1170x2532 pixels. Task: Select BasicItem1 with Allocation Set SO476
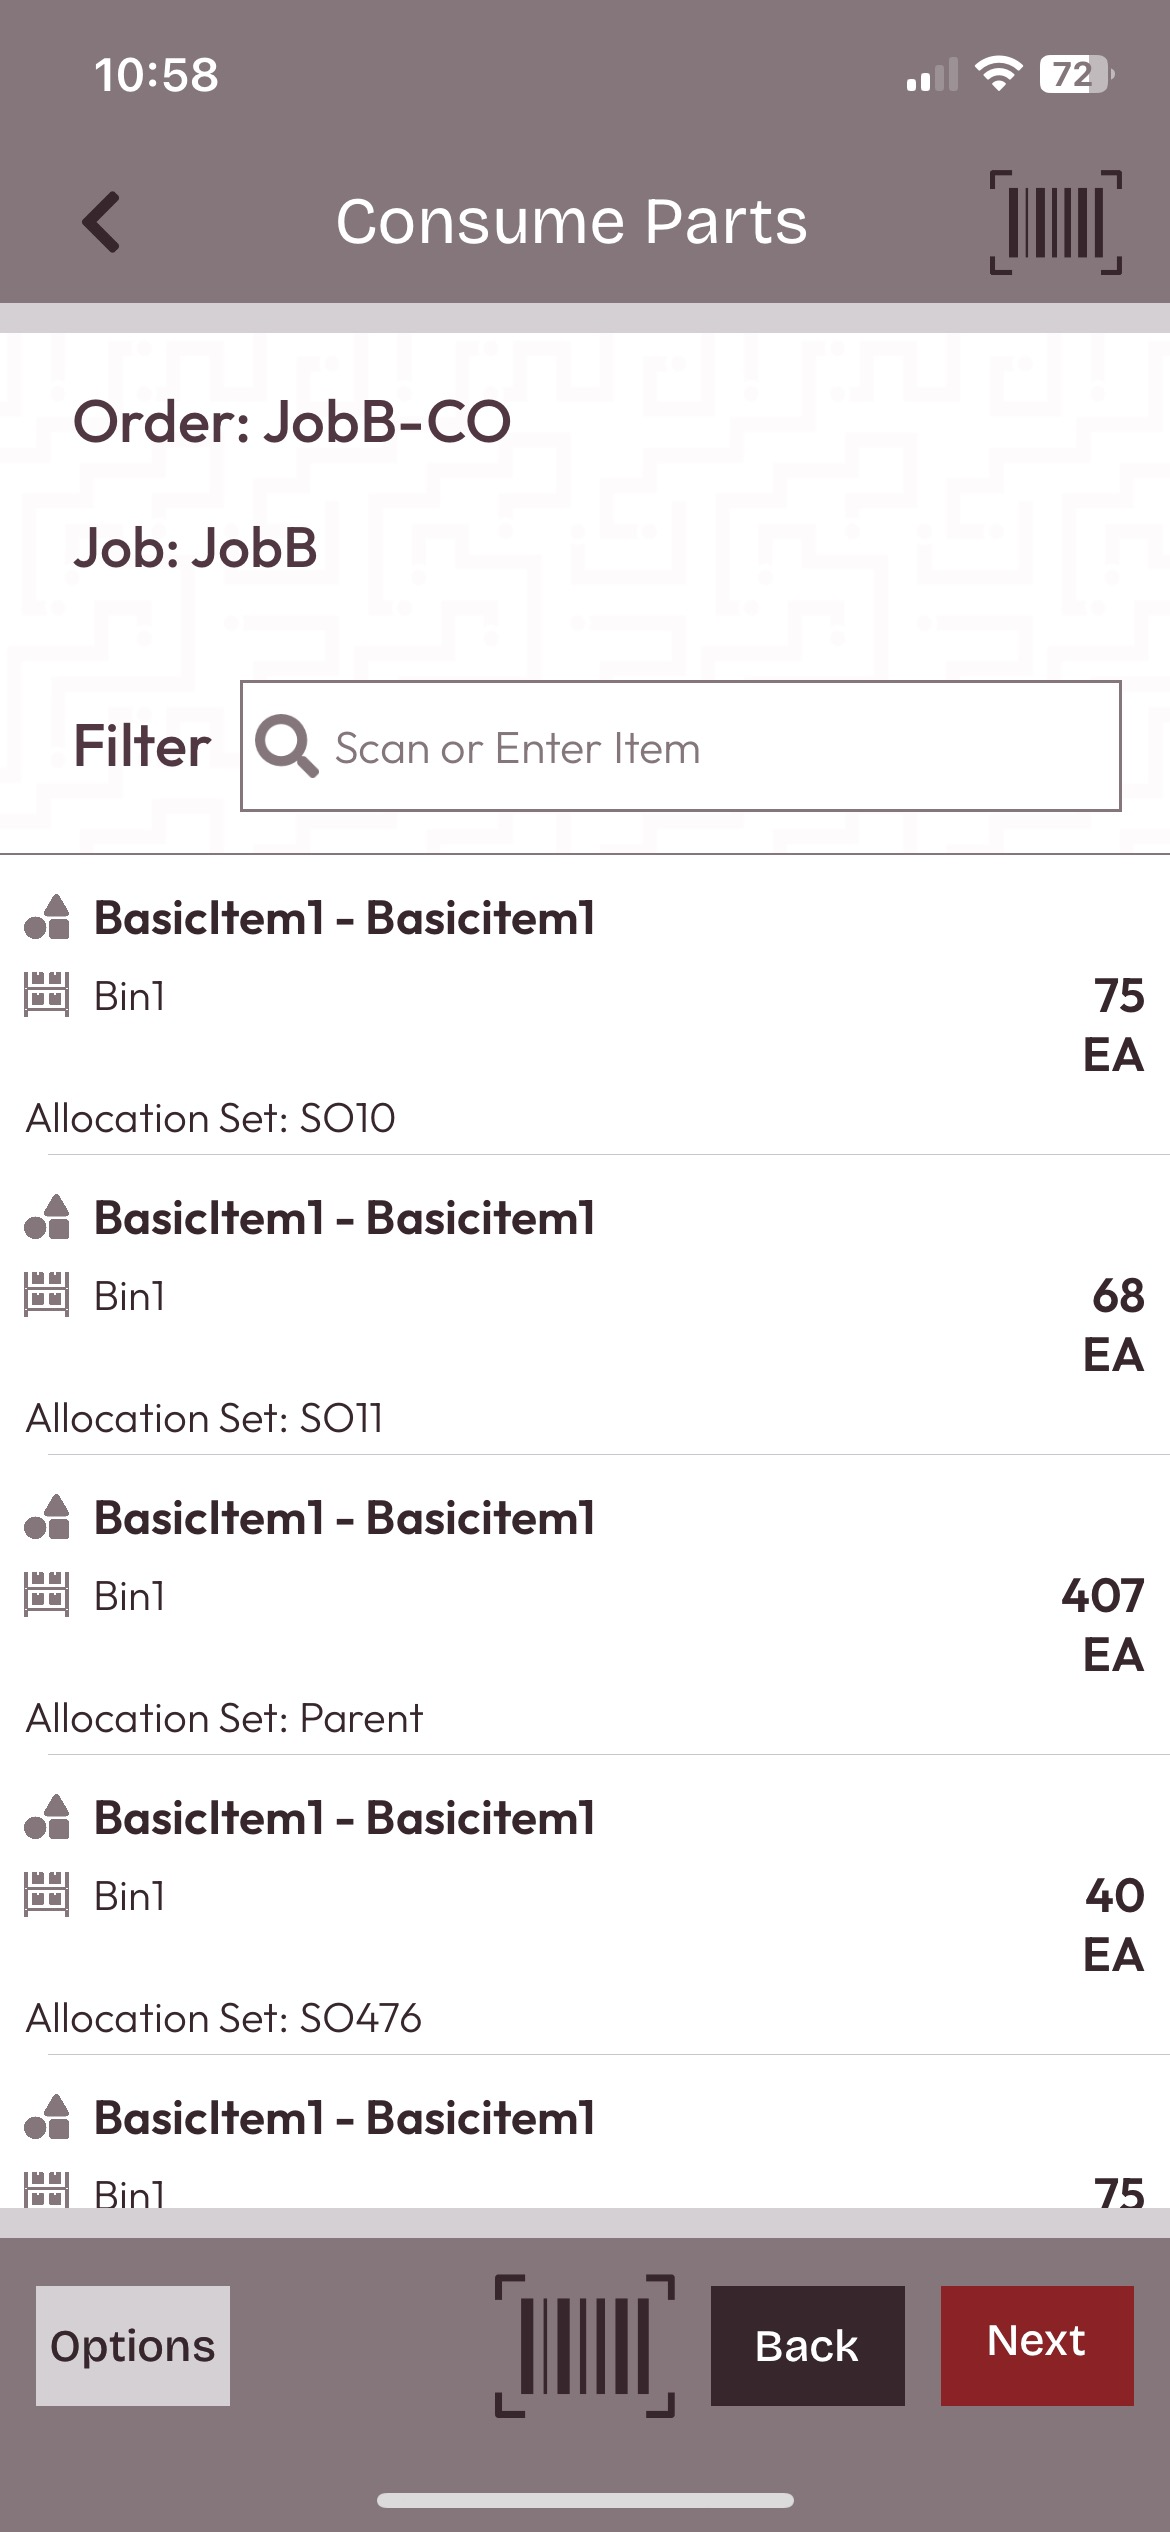pos(585,1905)
